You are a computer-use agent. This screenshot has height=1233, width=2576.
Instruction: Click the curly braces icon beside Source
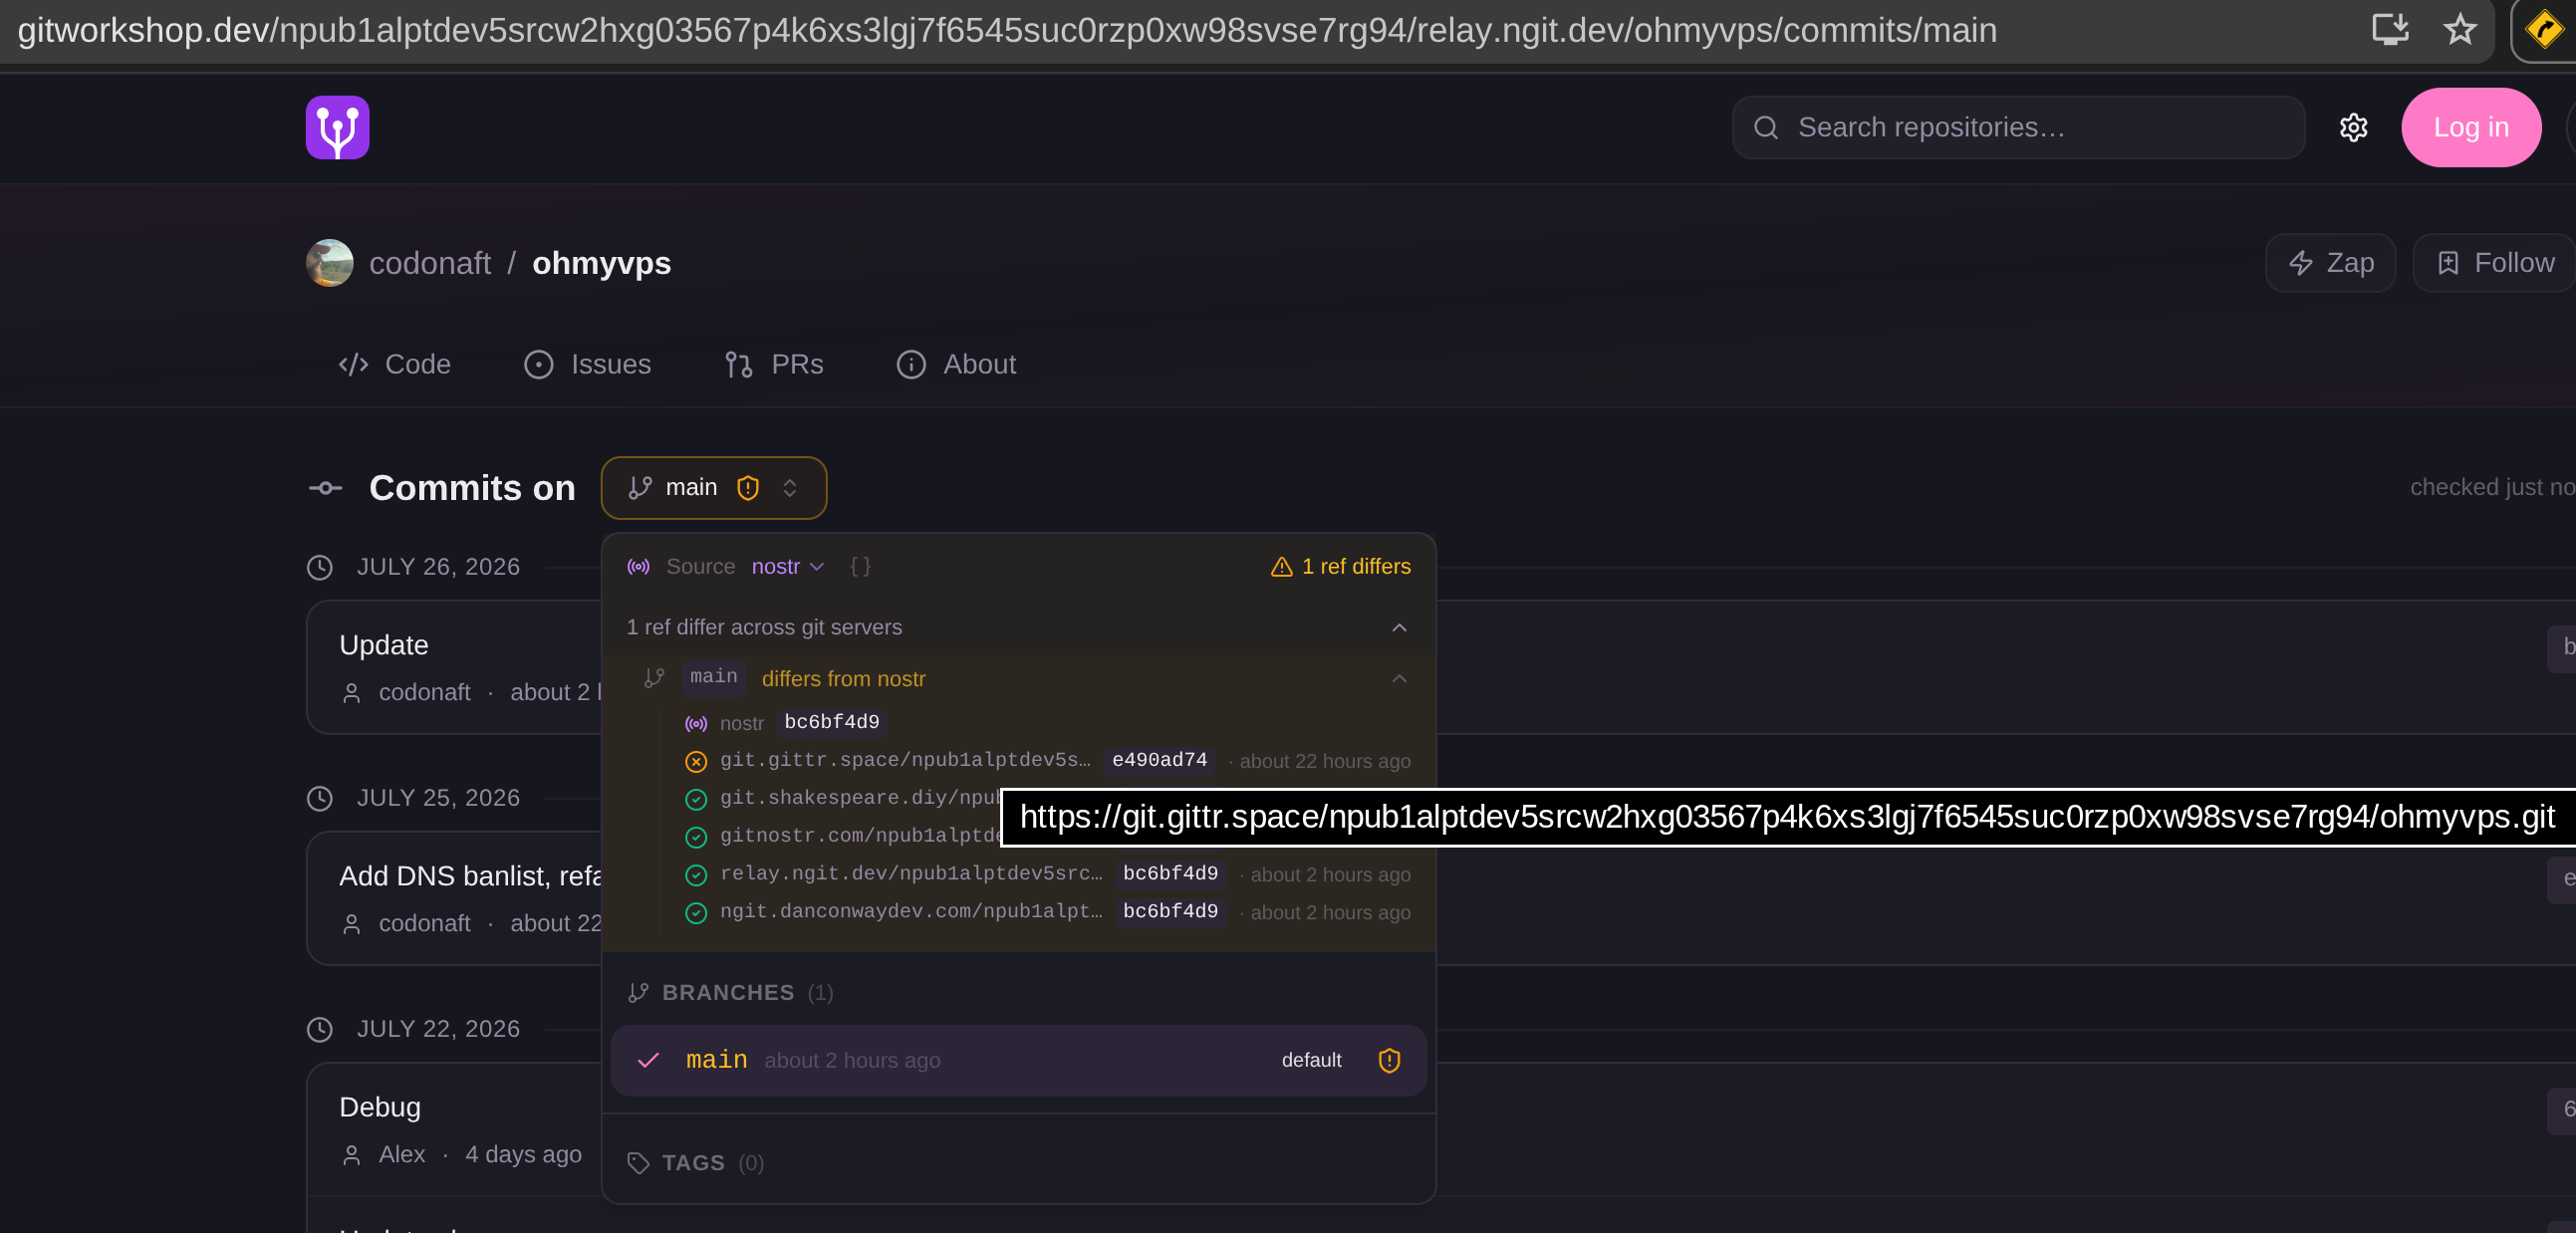(860, 567)
